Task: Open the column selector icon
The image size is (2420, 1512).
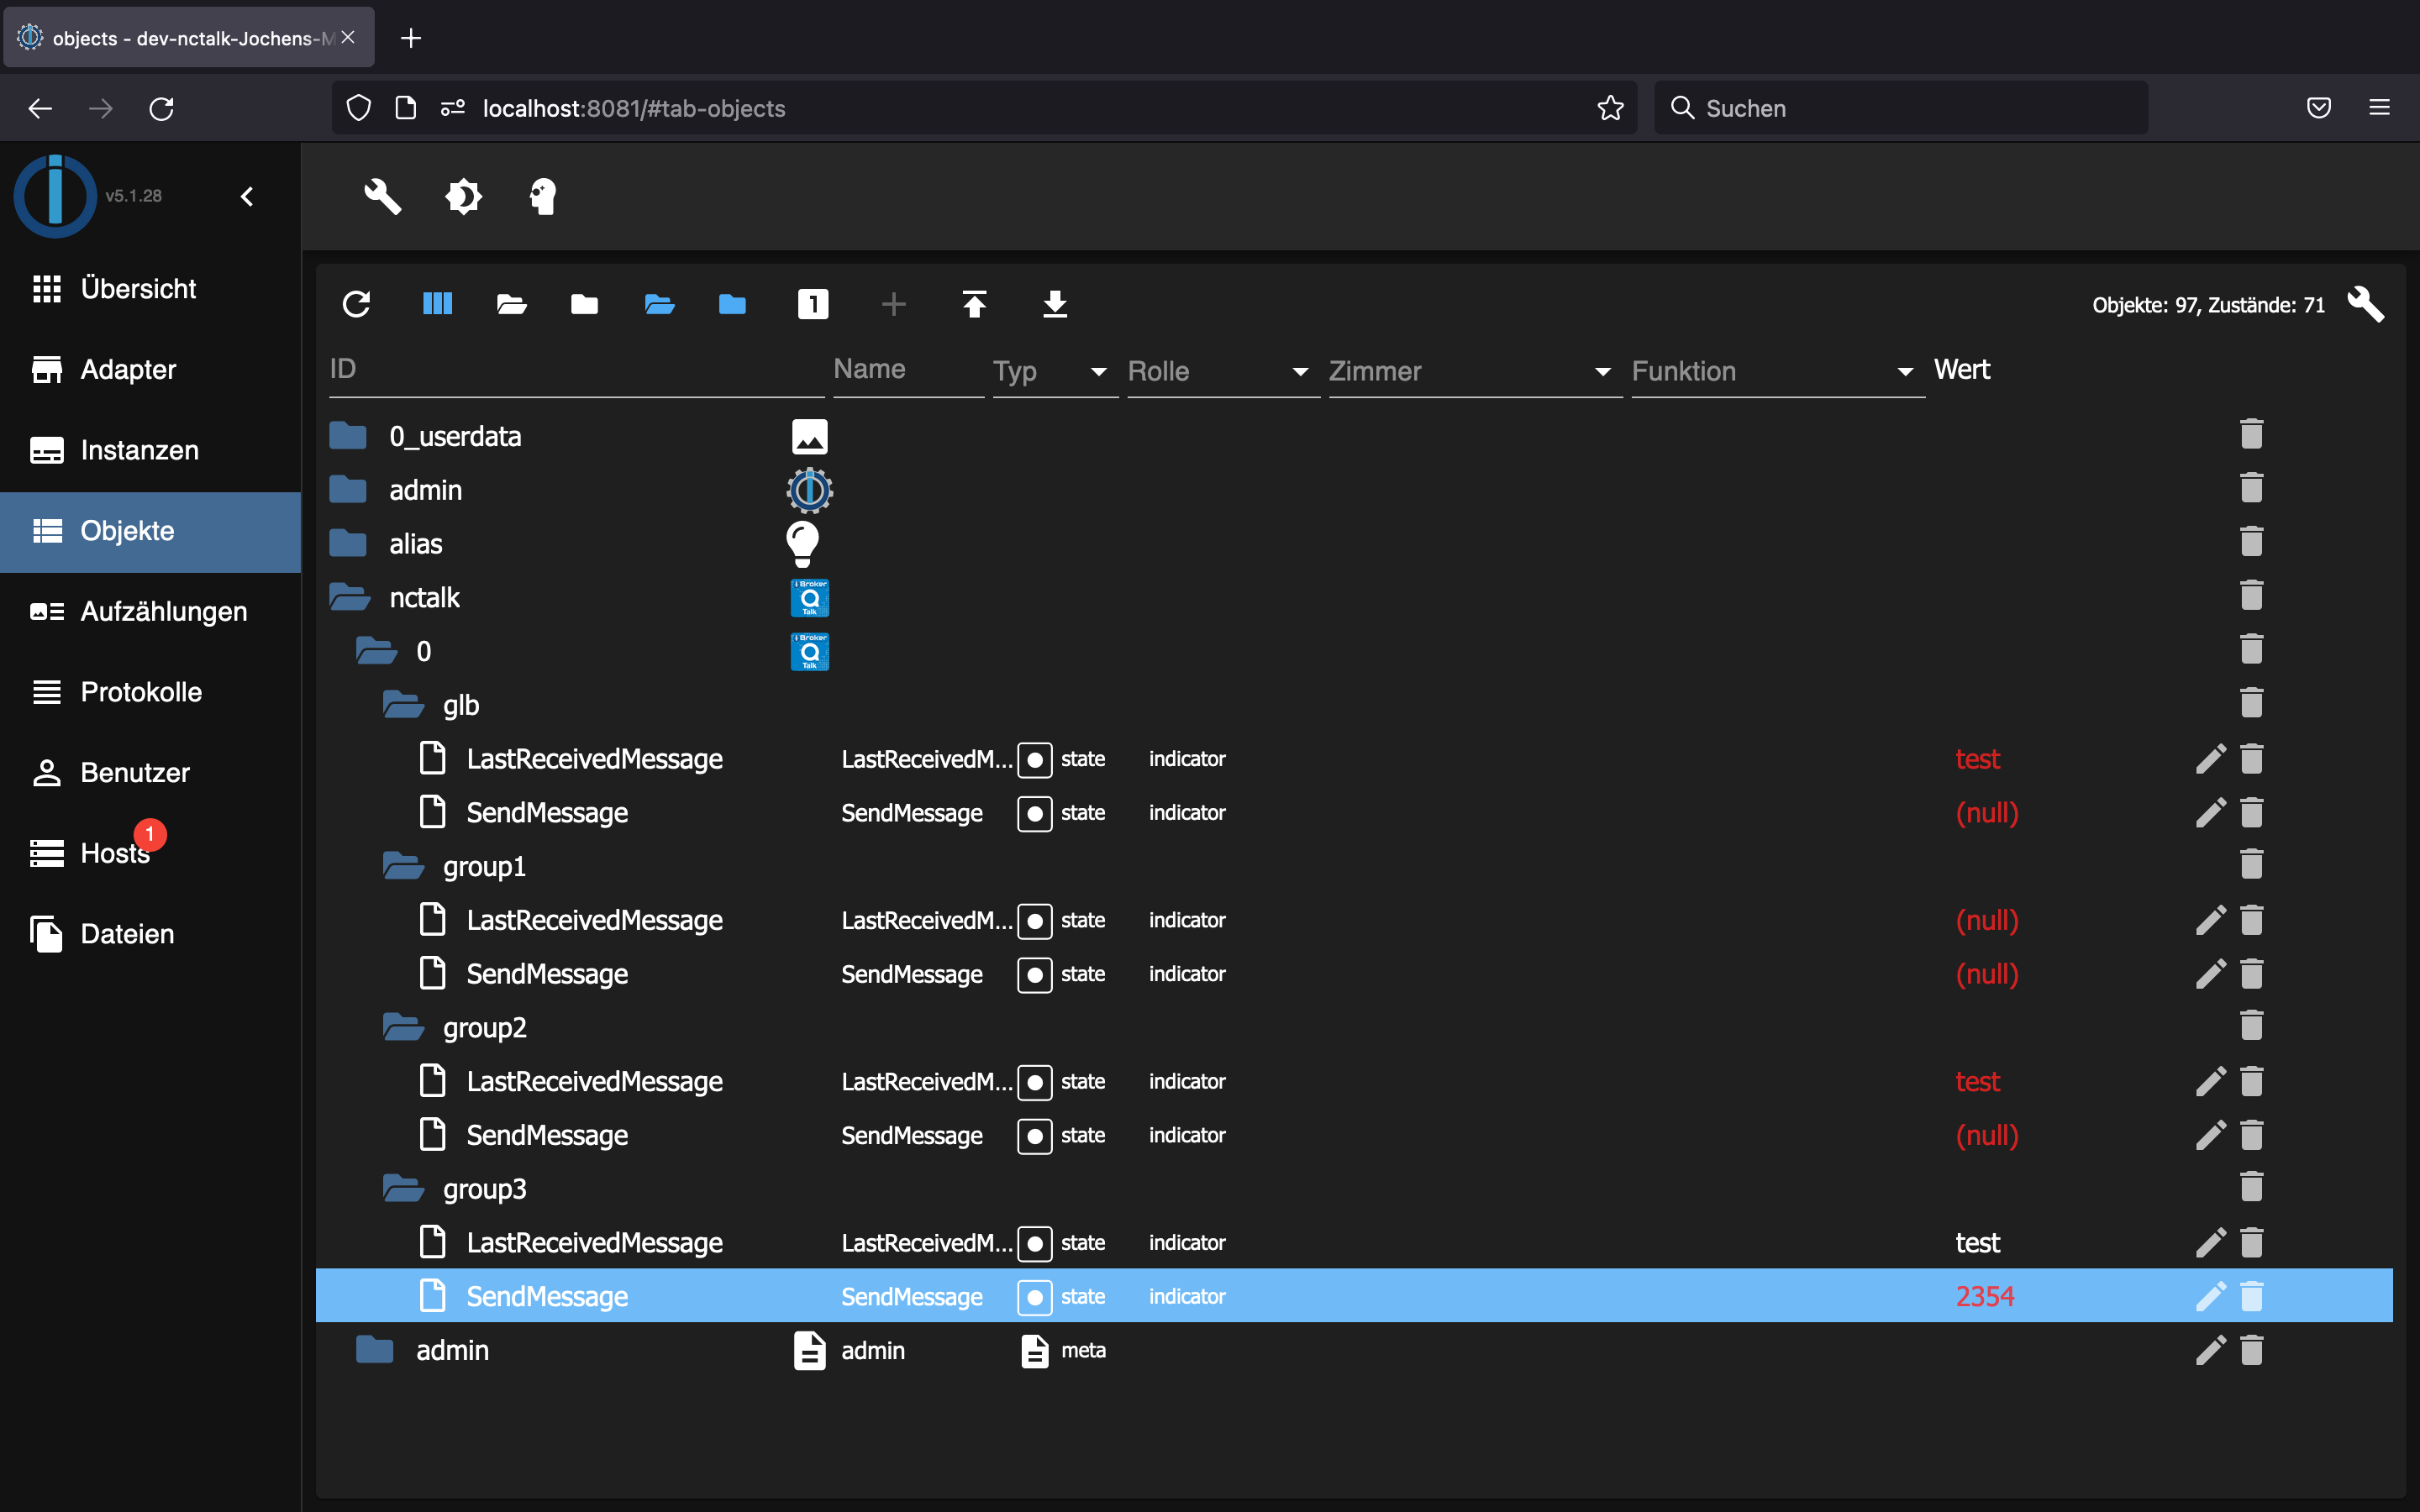Action: point(437,304)
